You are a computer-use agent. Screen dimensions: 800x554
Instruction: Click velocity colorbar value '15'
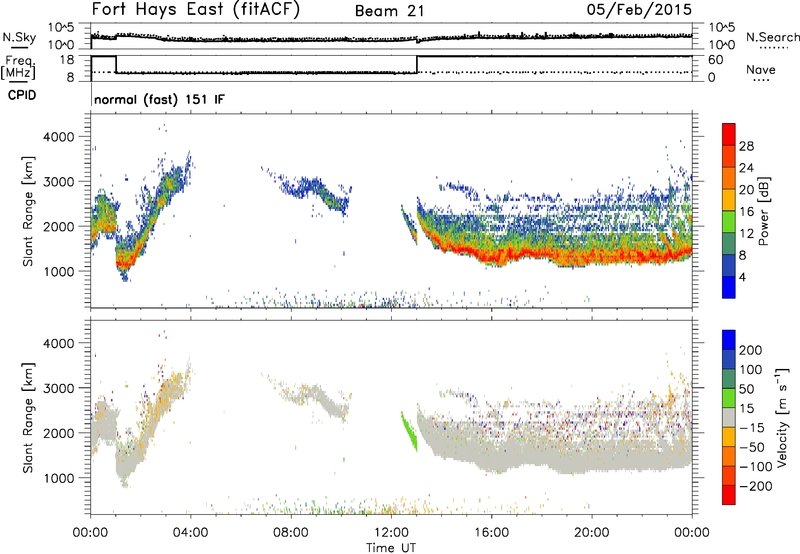tap(746, 408)
